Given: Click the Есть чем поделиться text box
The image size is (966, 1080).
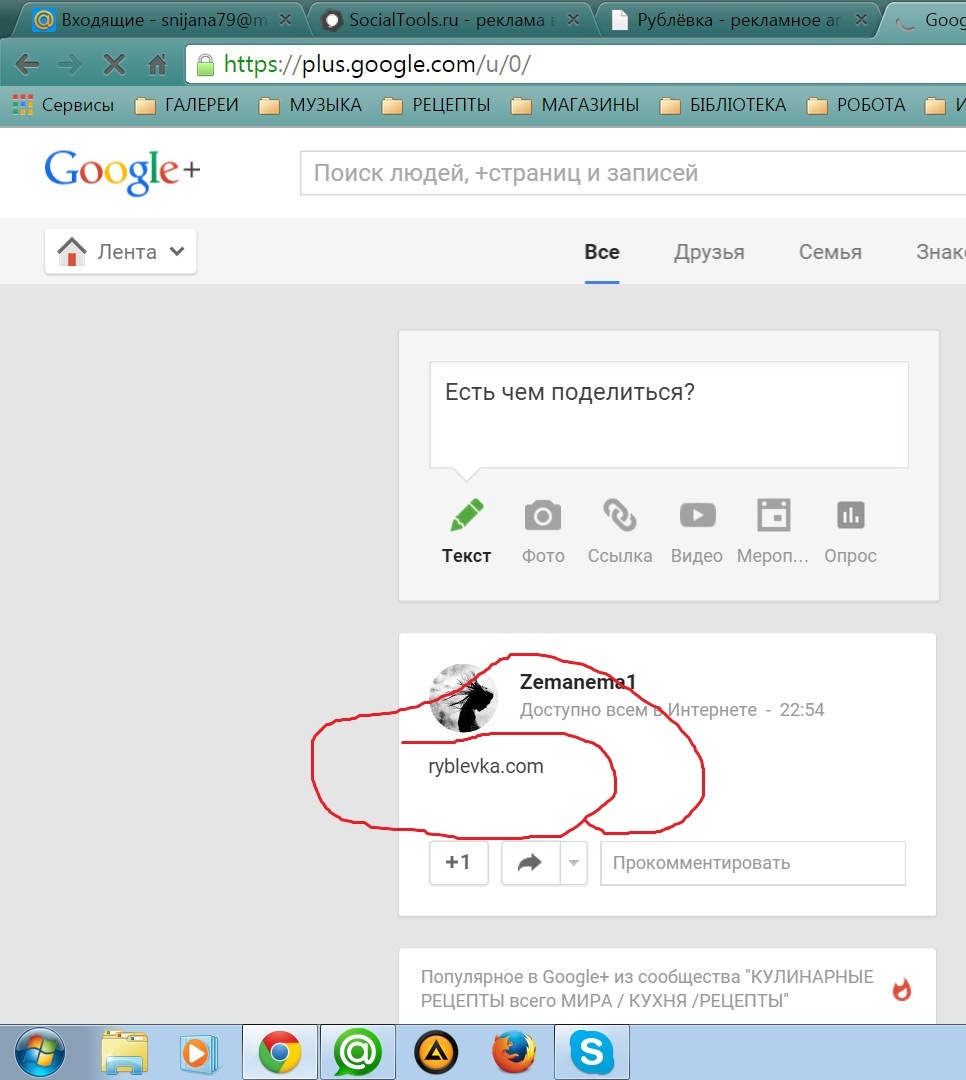Looking at the screenshot, I should click(669, 415).
